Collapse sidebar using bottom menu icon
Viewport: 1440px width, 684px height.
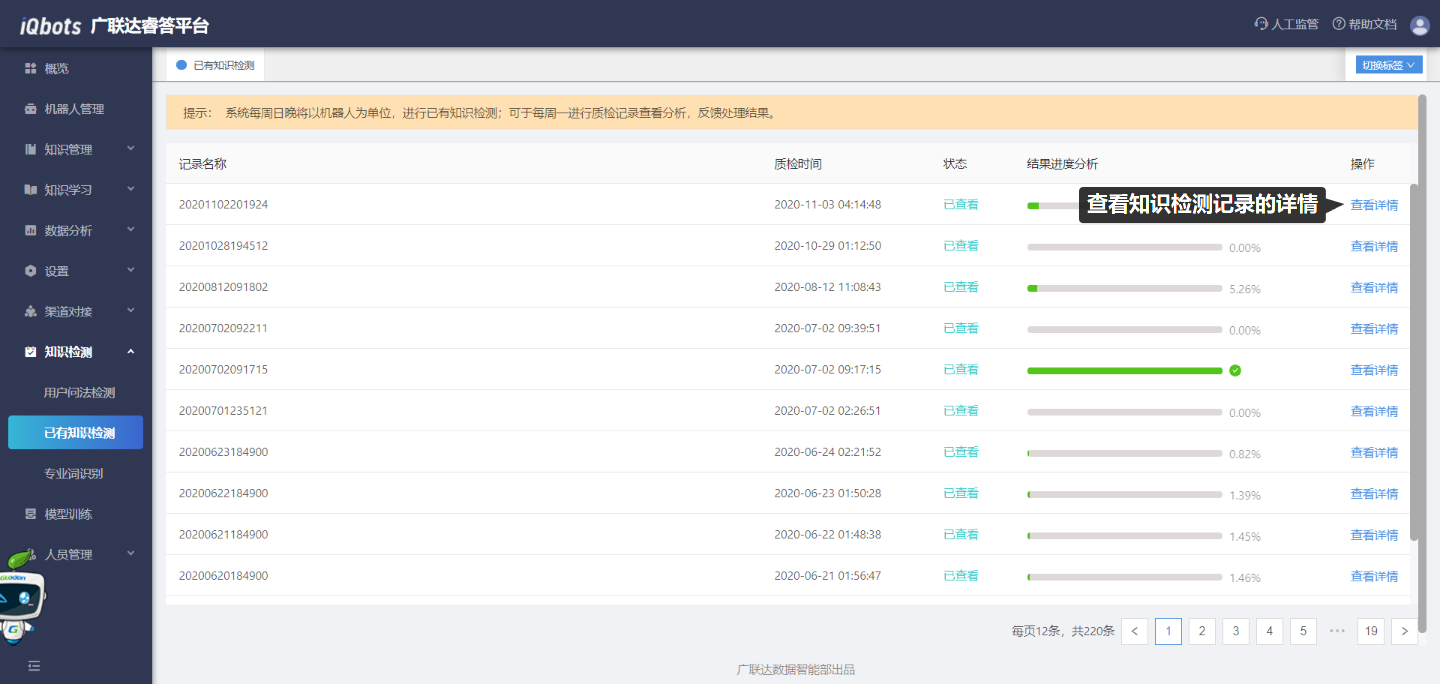[x=34, y=665]
